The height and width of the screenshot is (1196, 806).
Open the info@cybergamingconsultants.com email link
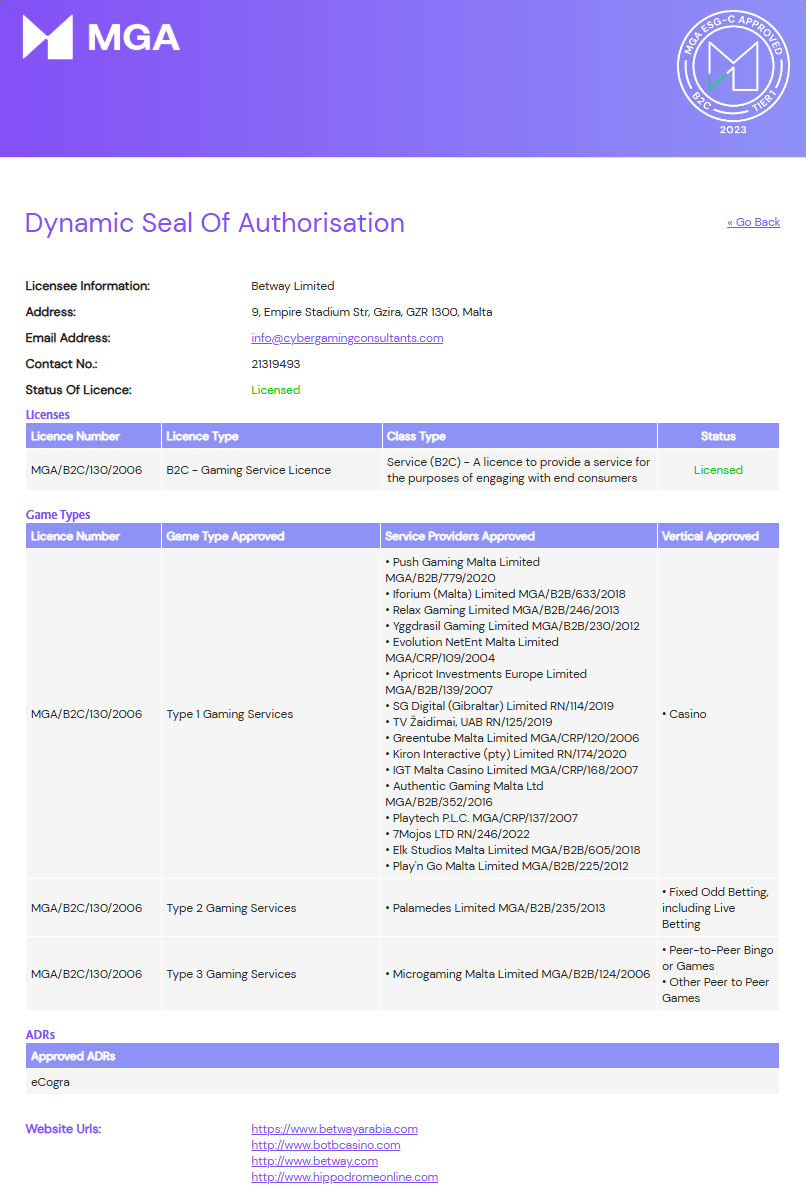(347, 338)
